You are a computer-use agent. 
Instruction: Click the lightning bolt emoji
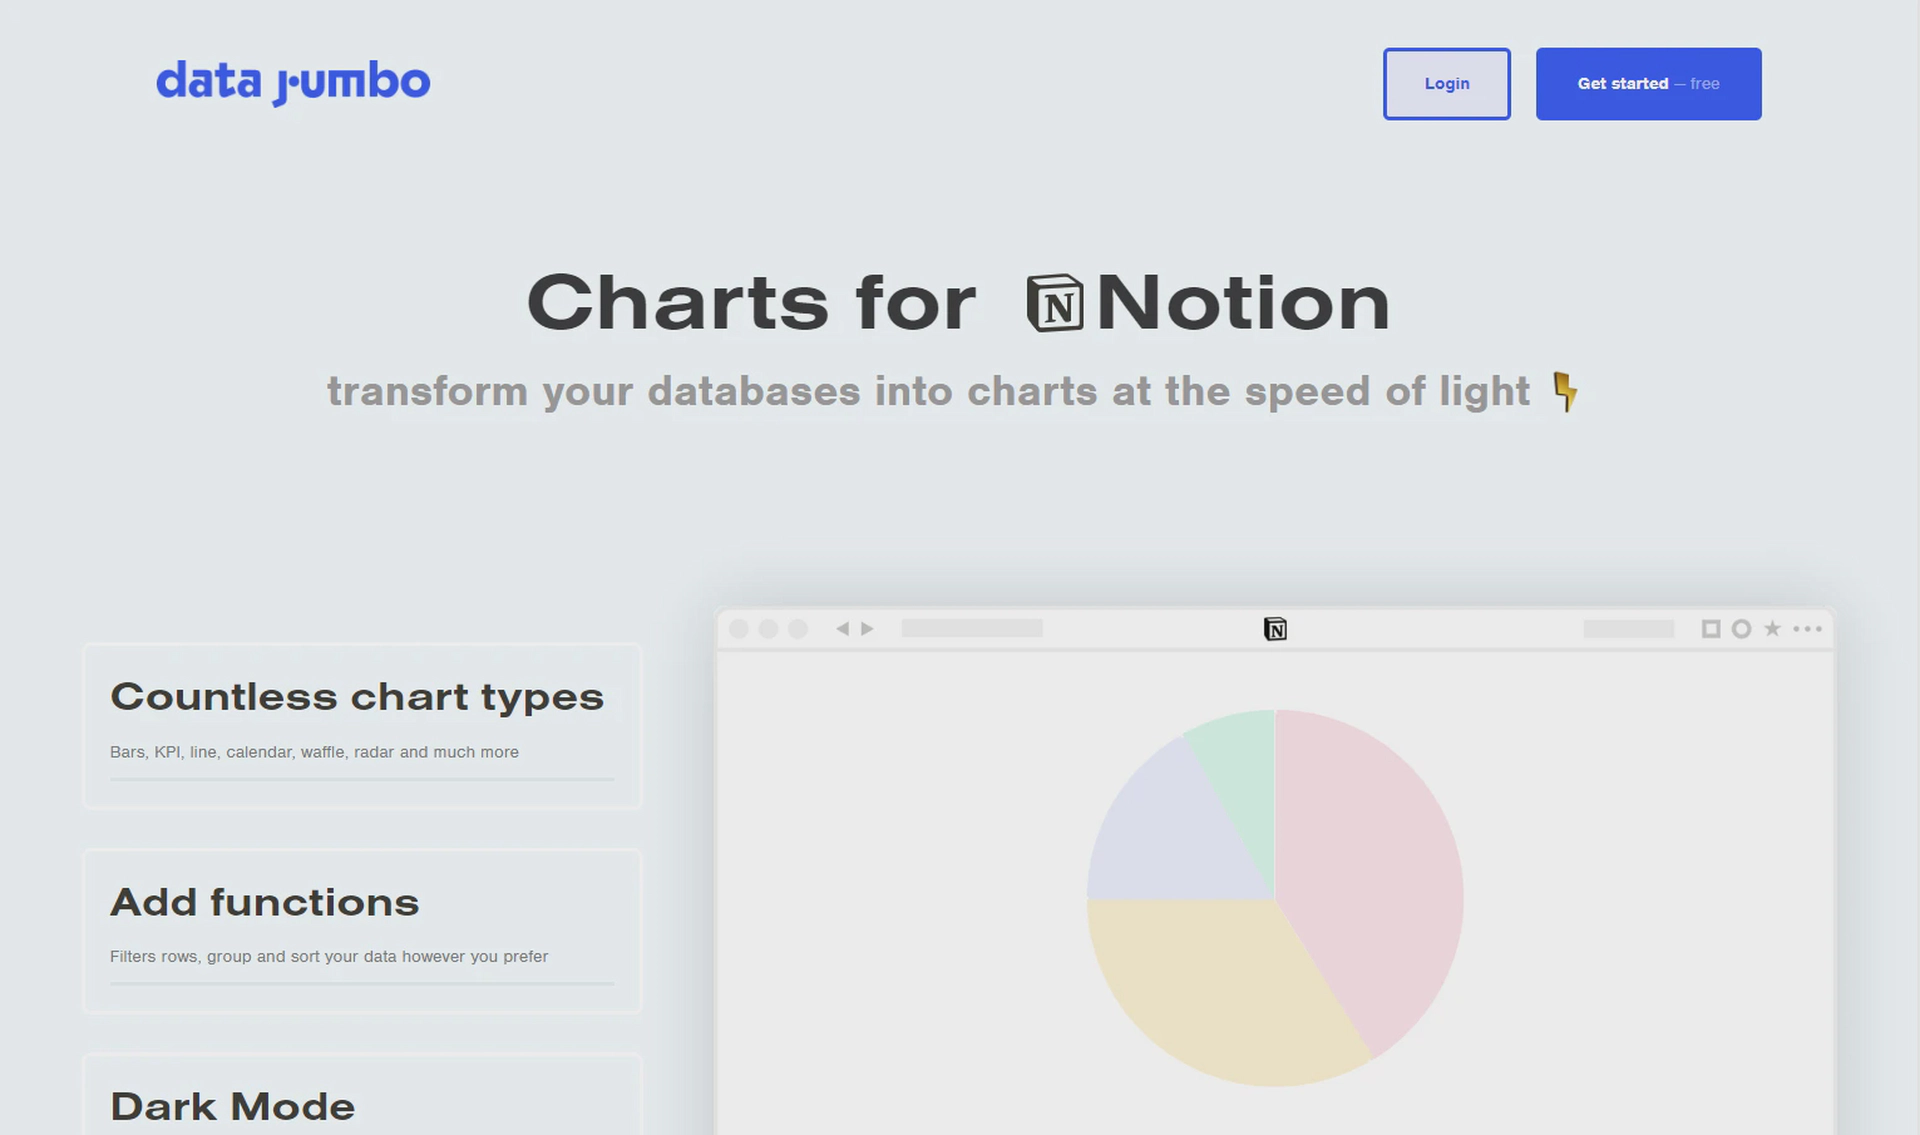point(1565,391)
